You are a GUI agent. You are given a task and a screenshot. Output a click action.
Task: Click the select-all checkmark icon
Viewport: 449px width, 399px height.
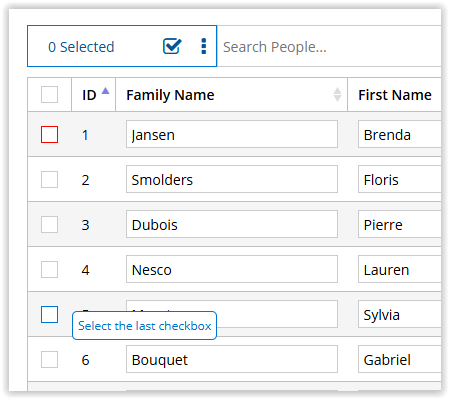click(172, 46)
